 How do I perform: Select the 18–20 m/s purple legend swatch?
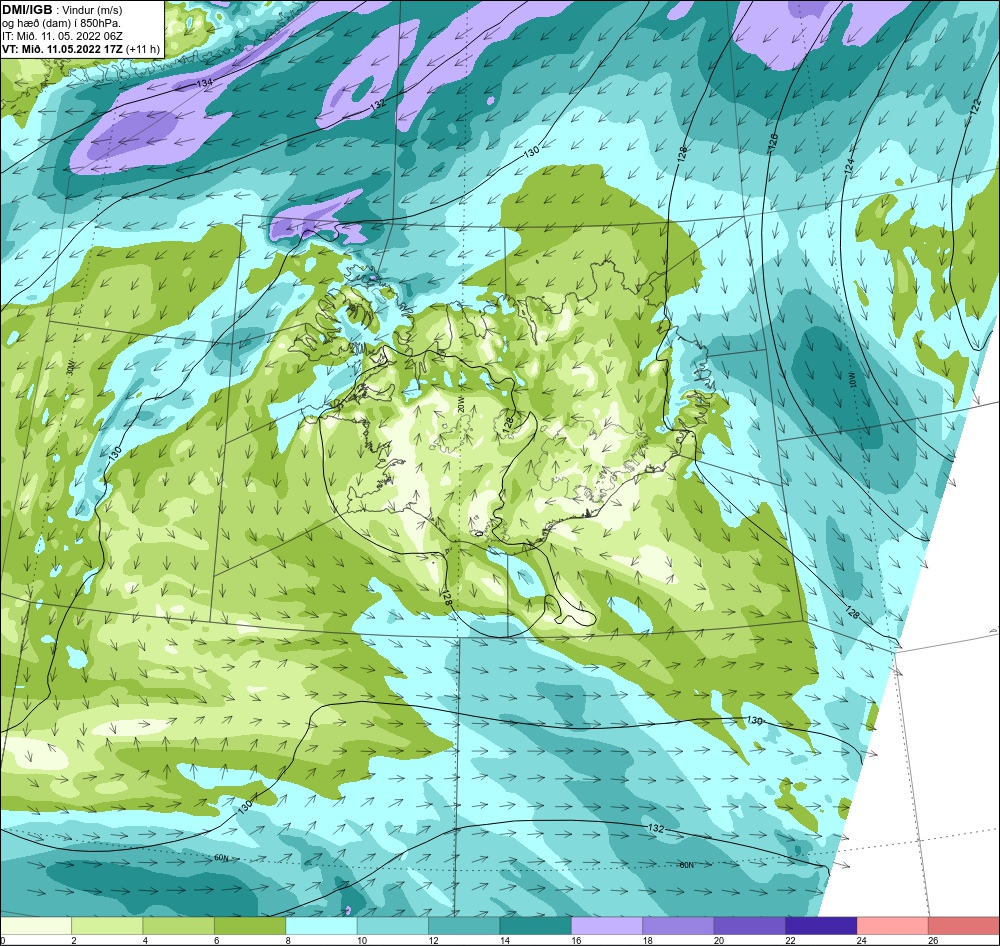point(679,925)
